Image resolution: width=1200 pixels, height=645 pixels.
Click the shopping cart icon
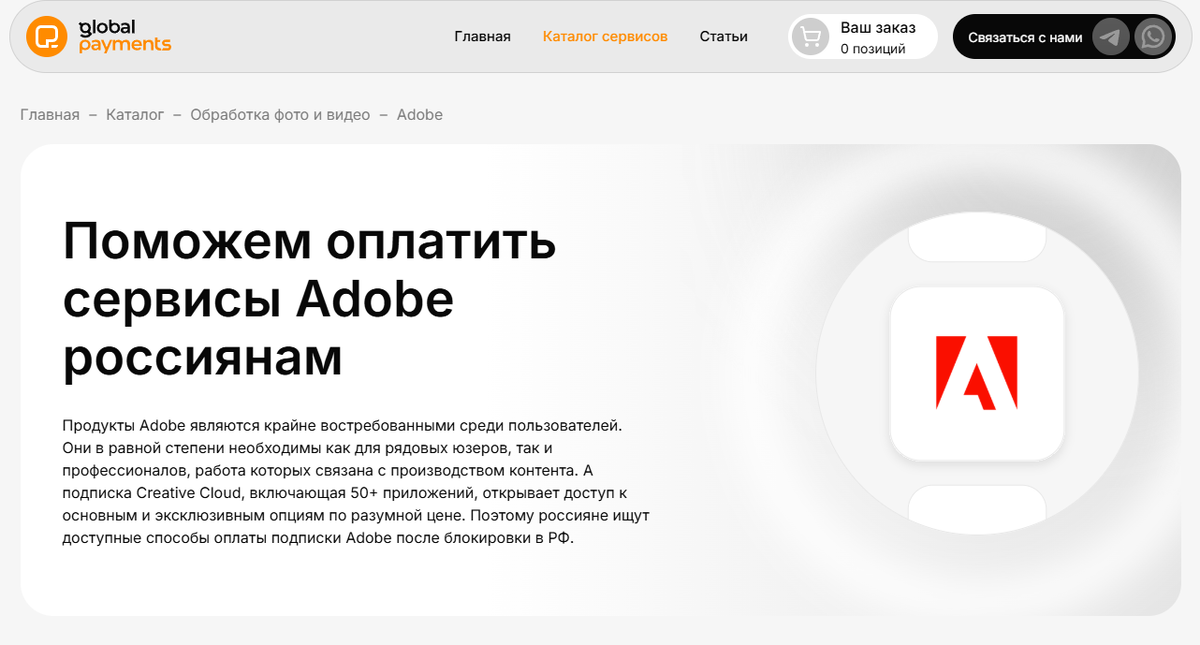tap(811, 37)
